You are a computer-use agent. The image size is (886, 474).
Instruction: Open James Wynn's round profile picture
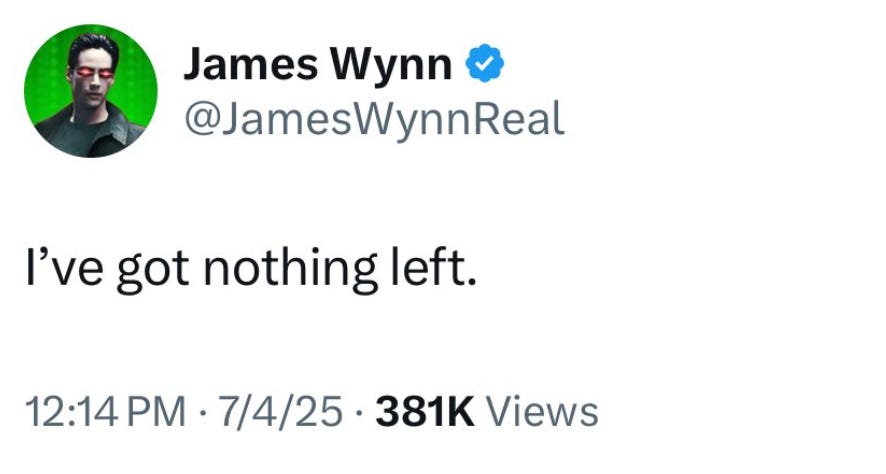click(90, 91)
